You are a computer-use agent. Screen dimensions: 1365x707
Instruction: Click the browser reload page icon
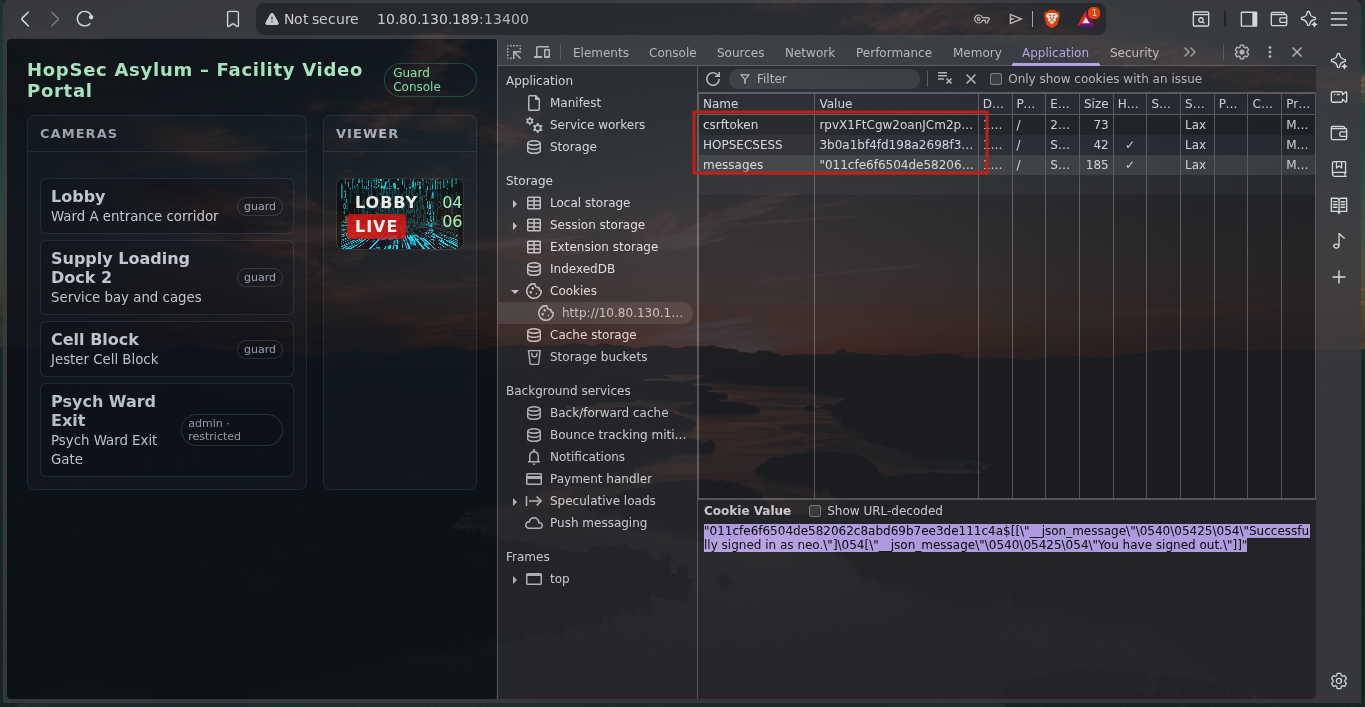85,19
